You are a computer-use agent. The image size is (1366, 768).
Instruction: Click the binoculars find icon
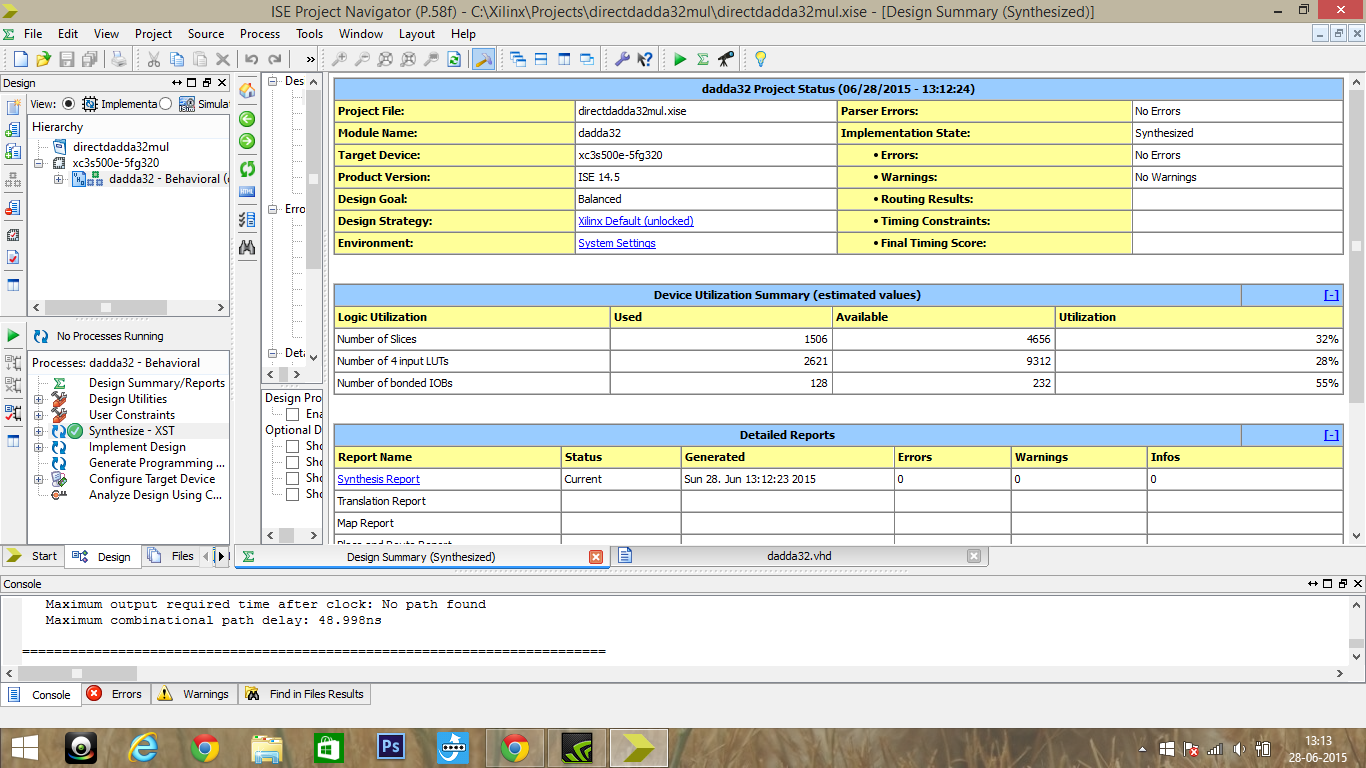[x=247, y=246]
